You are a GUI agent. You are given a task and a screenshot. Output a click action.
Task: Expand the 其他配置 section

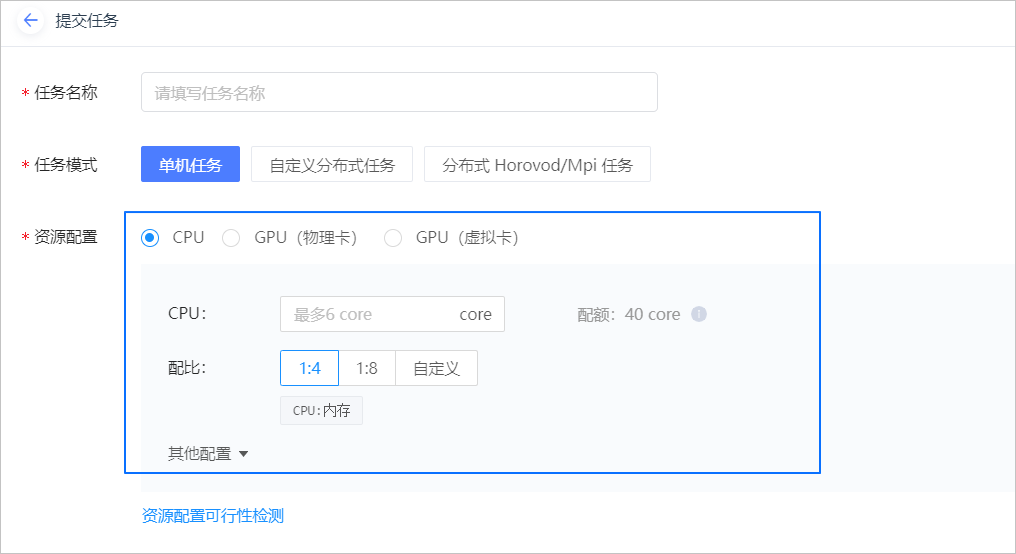tap(208, 454)
